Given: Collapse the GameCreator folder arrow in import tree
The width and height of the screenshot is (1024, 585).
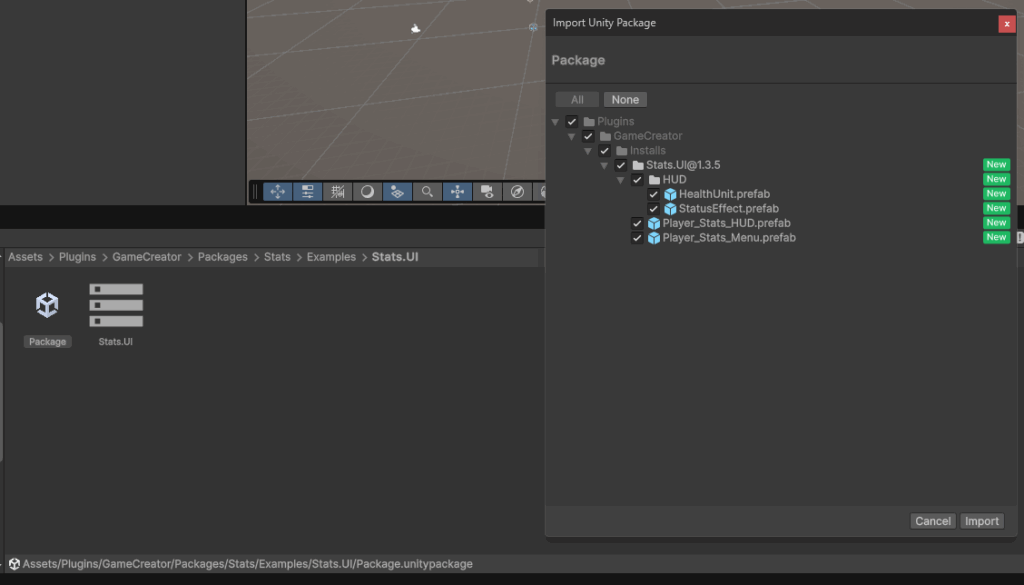Looking at the screenshot, I should (x=571, y=136).
